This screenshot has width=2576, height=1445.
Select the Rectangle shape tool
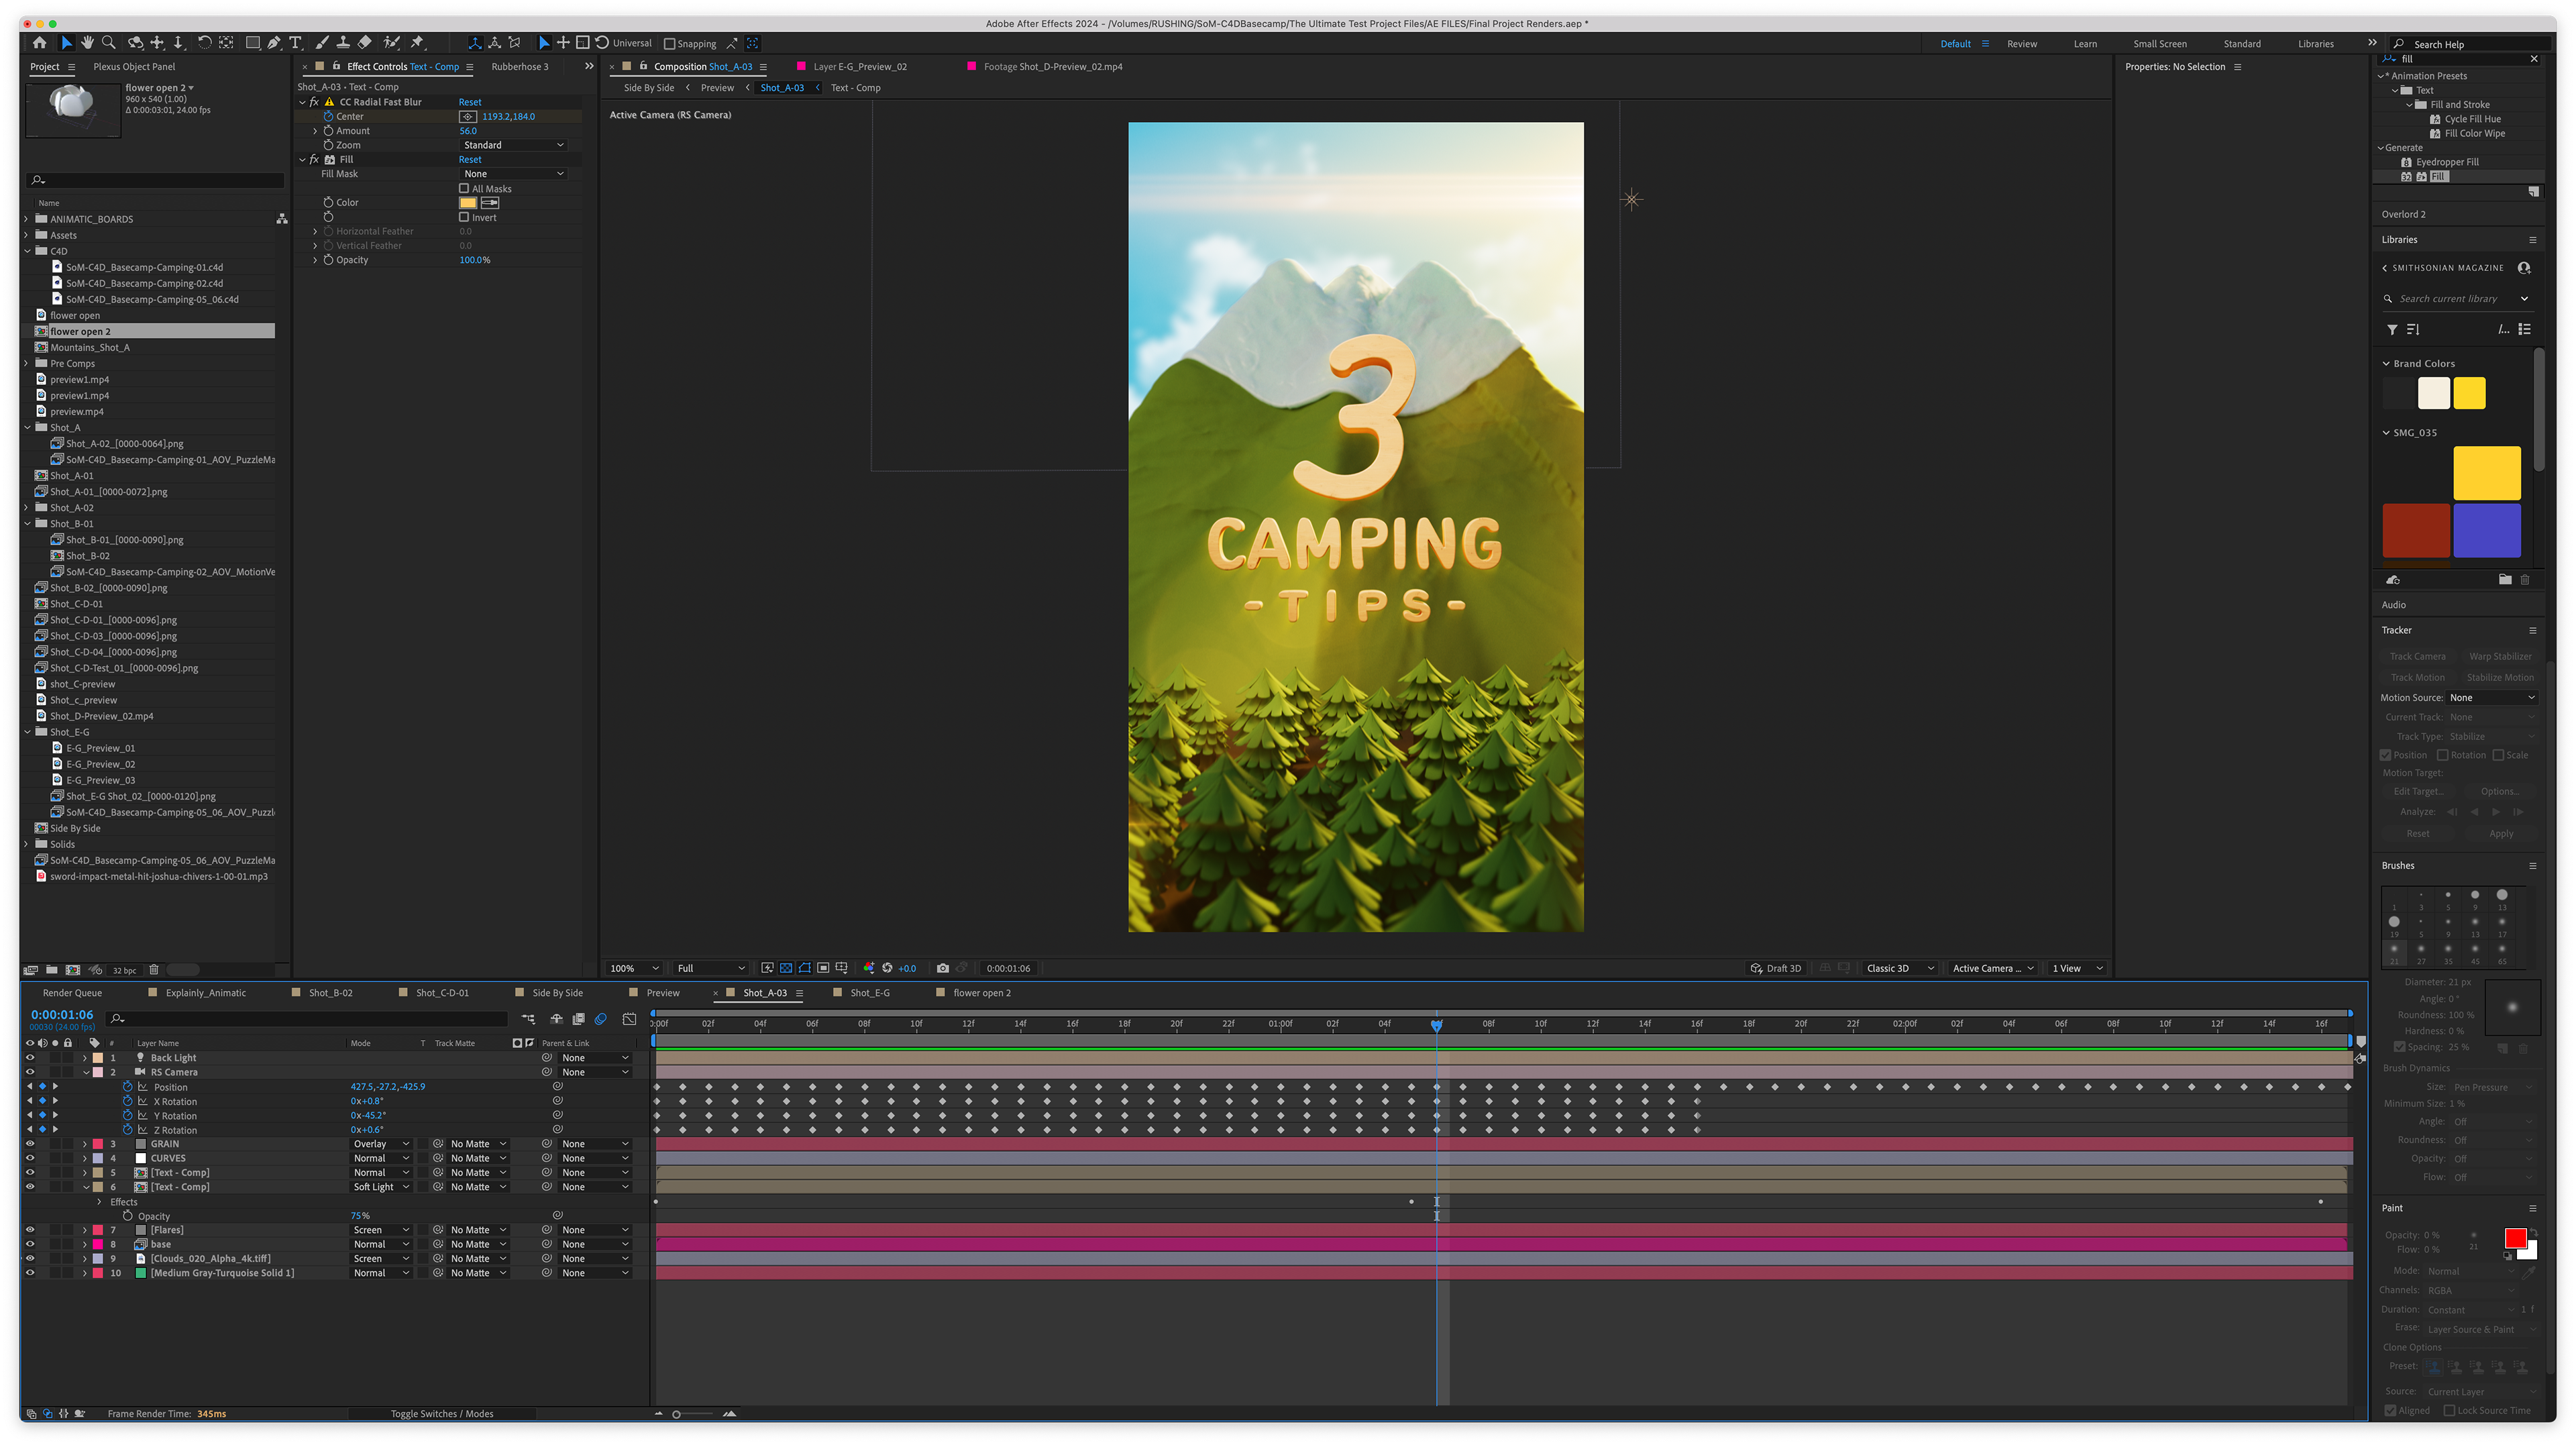pos(253,43)
